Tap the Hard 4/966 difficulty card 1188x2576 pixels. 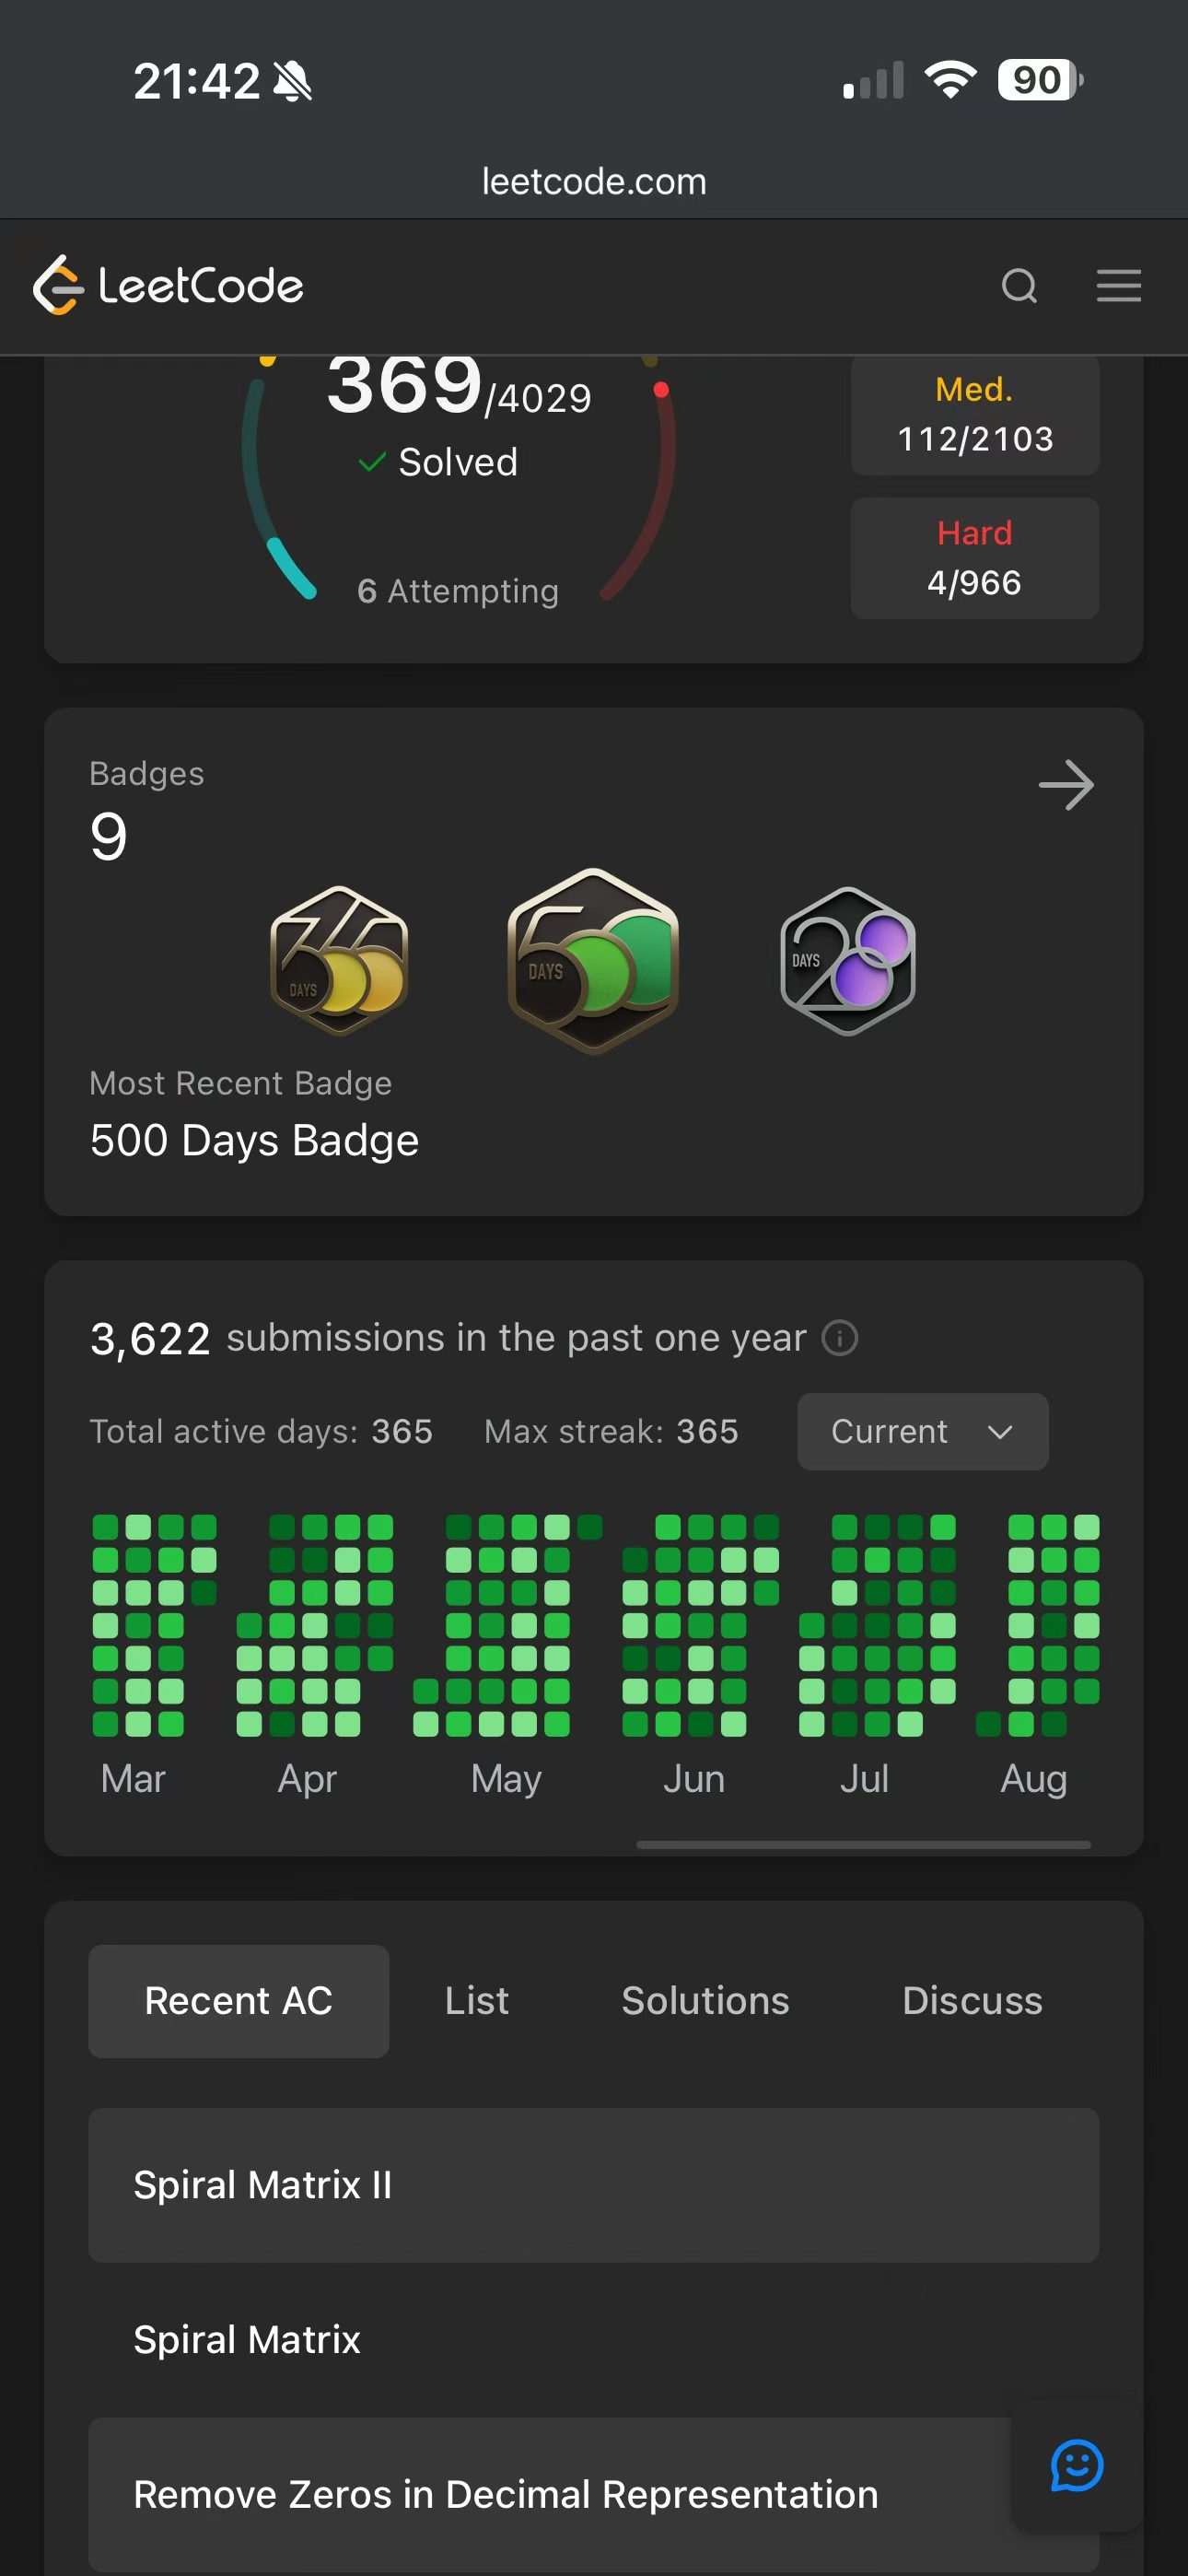(x=975, y=558)
